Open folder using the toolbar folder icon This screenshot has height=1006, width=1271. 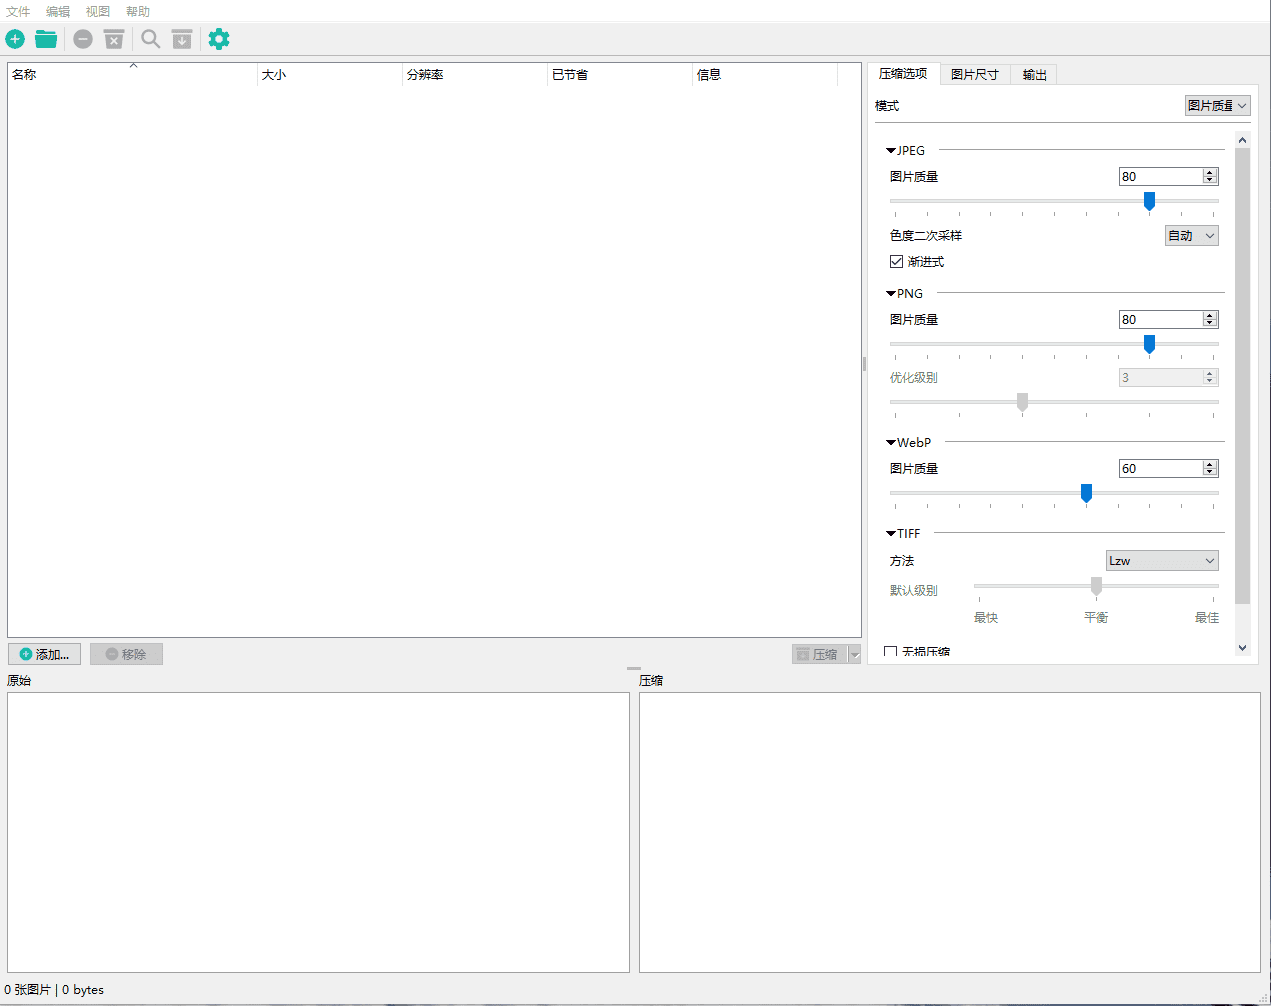[46, 39]
